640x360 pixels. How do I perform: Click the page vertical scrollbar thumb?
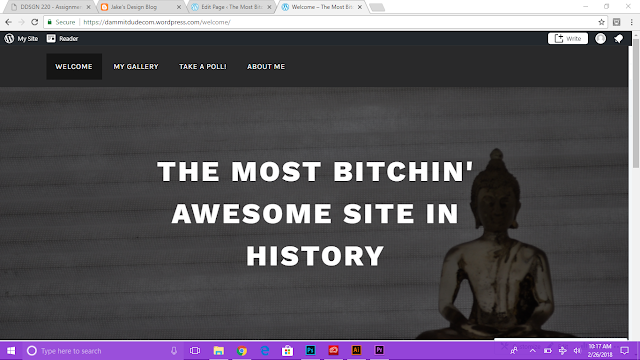click(x=636, y=102)
